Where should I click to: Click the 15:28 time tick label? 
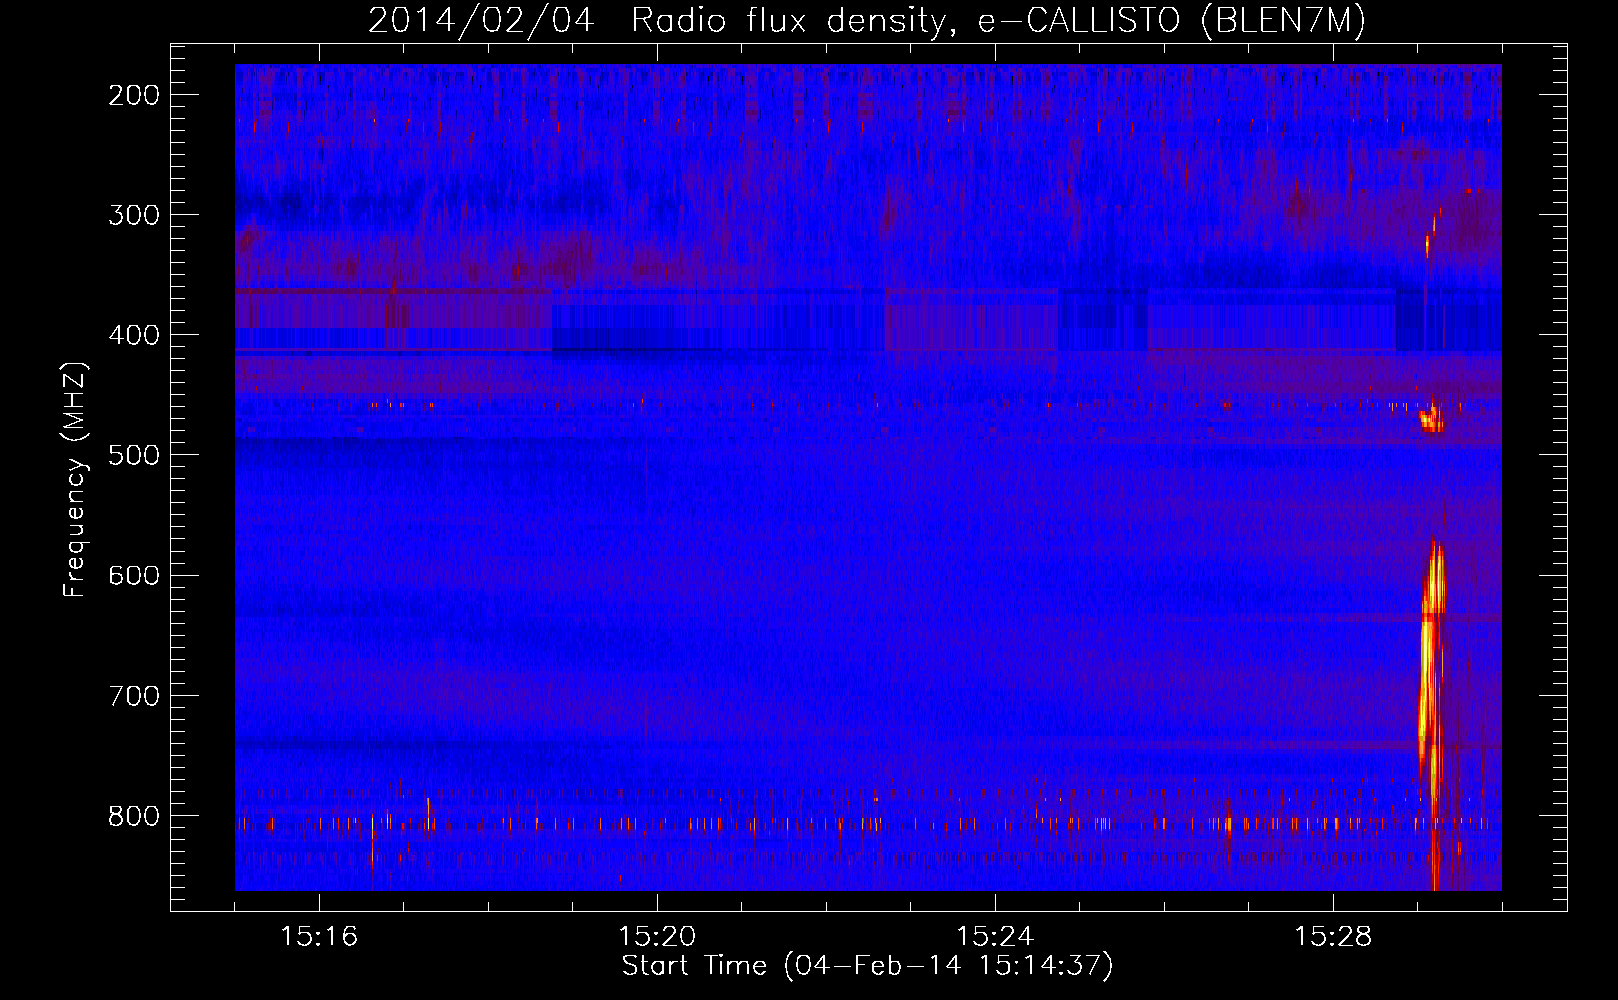click(x=1333, y=937)
